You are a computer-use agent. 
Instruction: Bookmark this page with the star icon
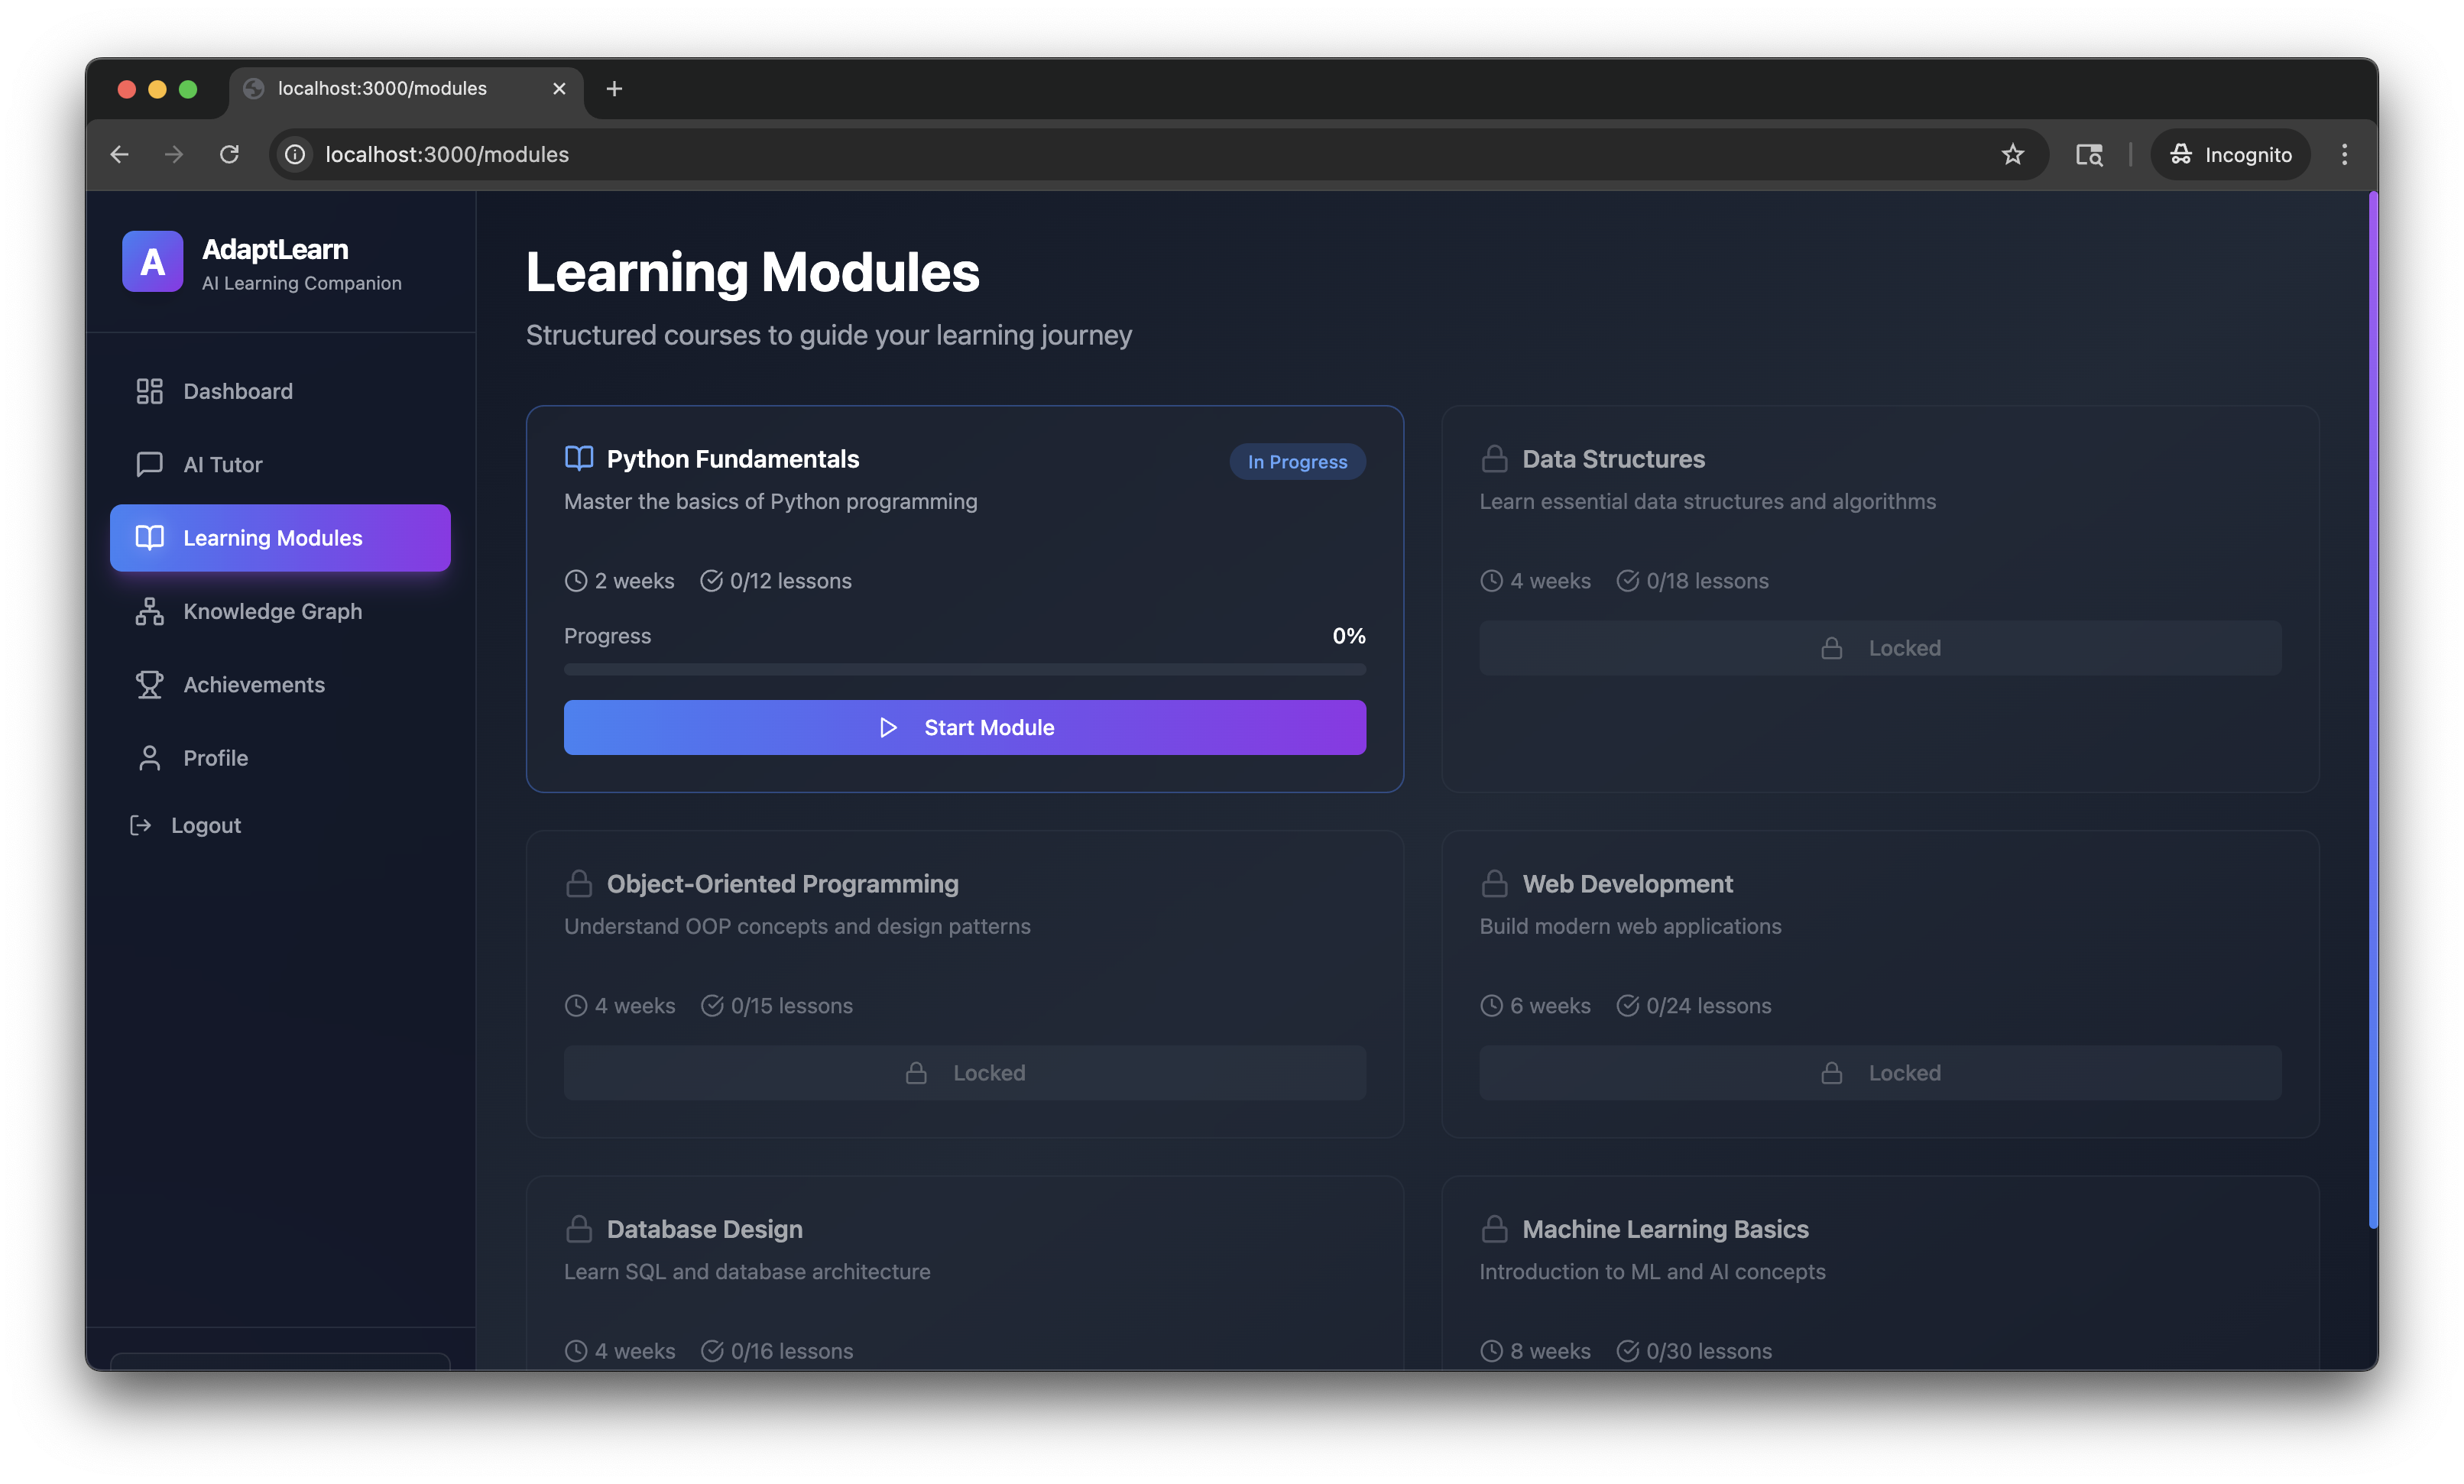[2012, 154]
